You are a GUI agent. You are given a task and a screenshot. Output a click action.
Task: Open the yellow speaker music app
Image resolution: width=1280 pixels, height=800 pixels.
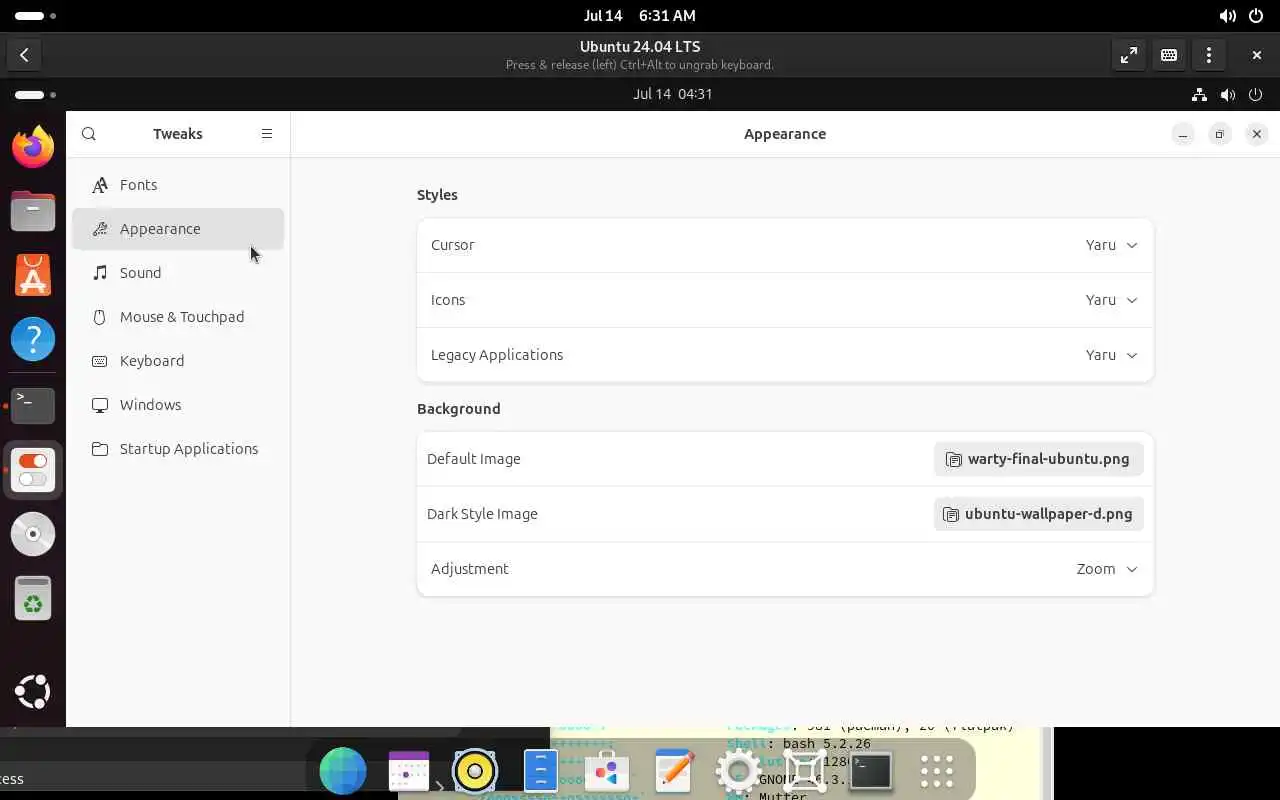point(475,771)
